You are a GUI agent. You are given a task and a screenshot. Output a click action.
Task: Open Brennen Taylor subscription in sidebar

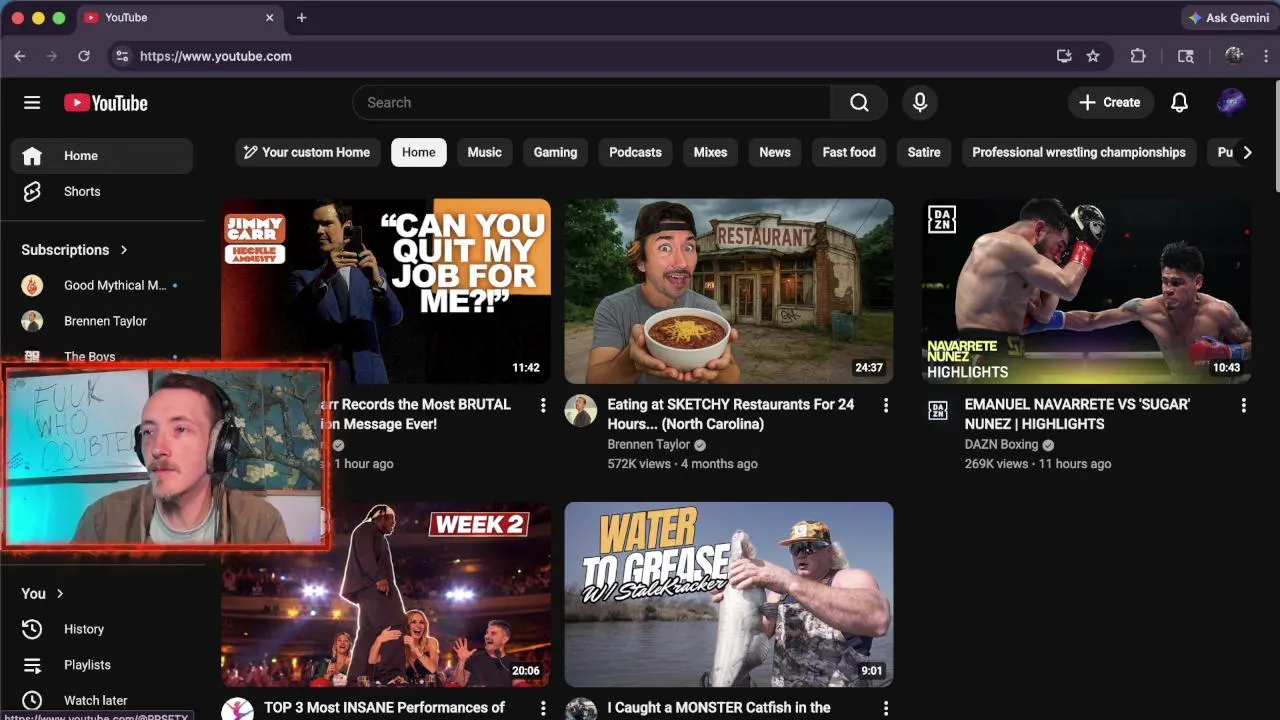point(101,321)
